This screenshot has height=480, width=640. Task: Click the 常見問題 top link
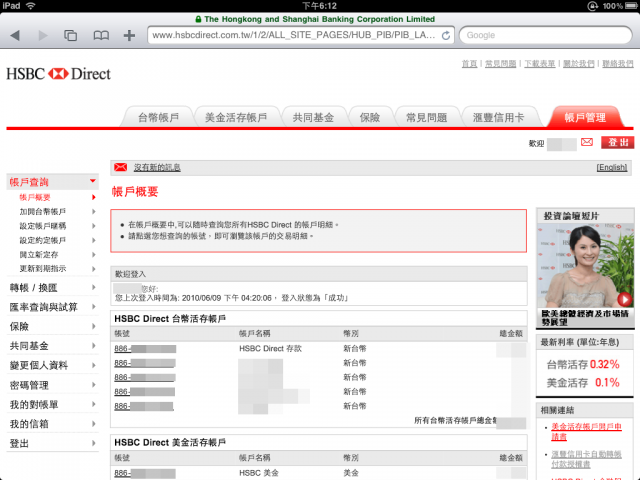point(500,64)
